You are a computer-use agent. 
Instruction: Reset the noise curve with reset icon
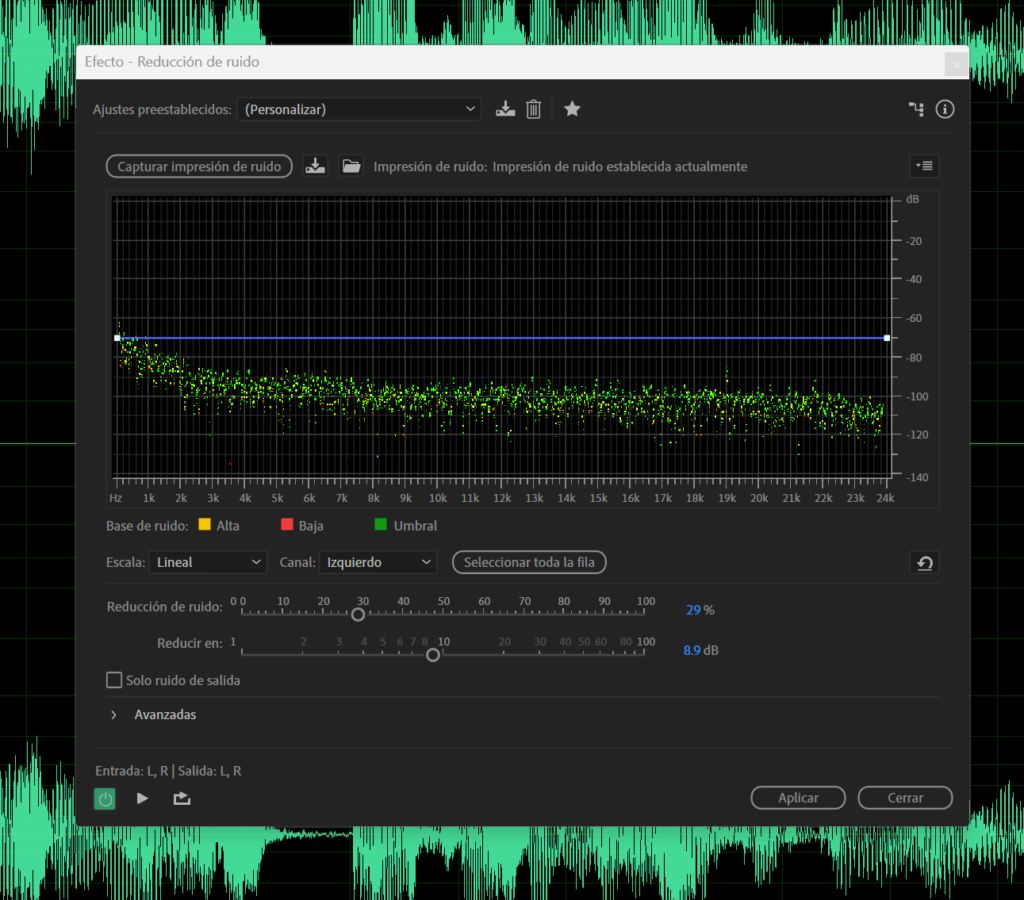(924, 562)
